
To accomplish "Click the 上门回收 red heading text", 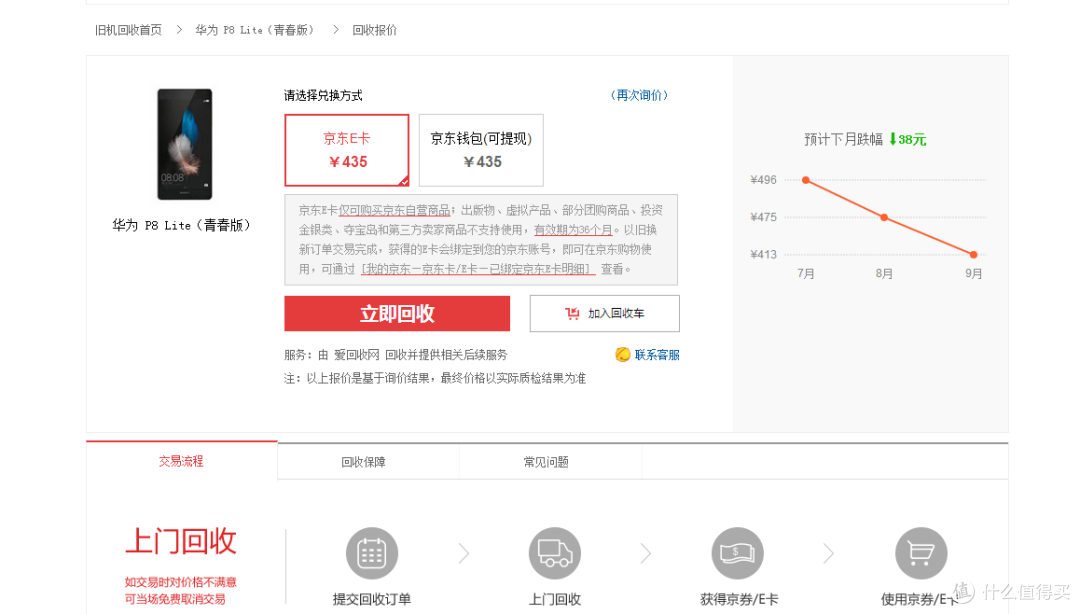I will click(x=181, y=542).
